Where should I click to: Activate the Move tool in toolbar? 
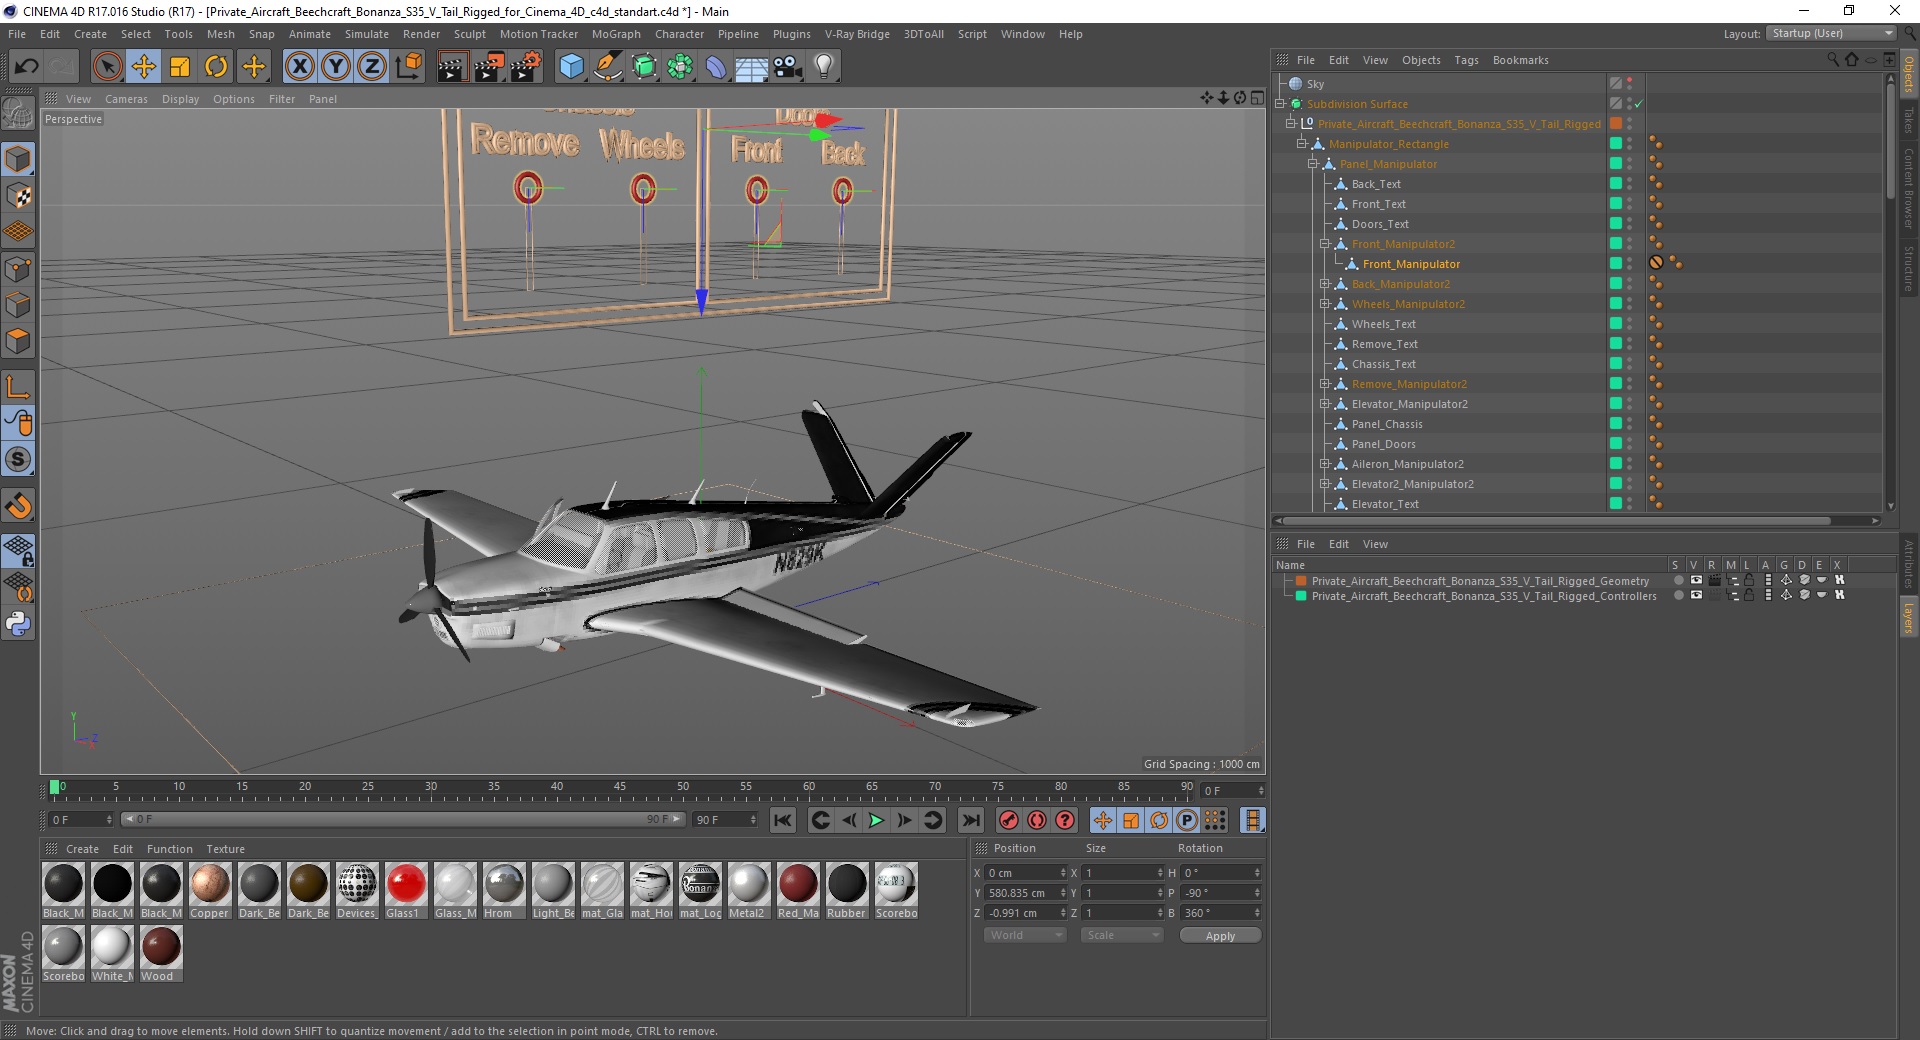(x=144, y=67)
